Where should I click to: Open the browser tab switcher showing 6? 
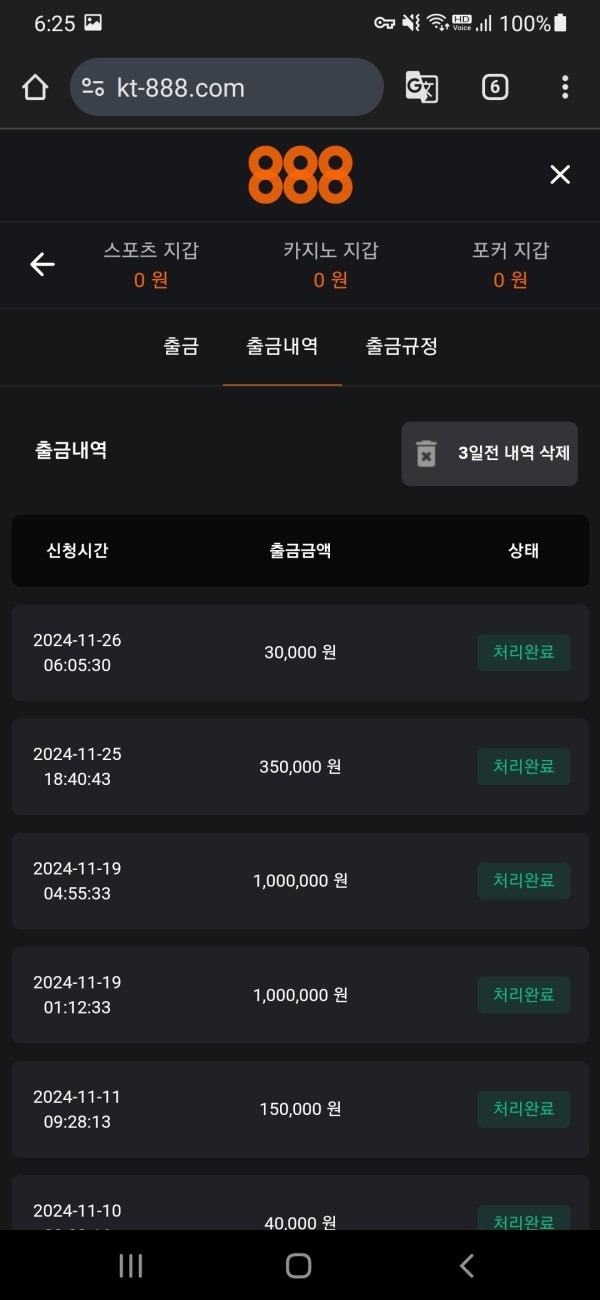click(x=494, y=87)
